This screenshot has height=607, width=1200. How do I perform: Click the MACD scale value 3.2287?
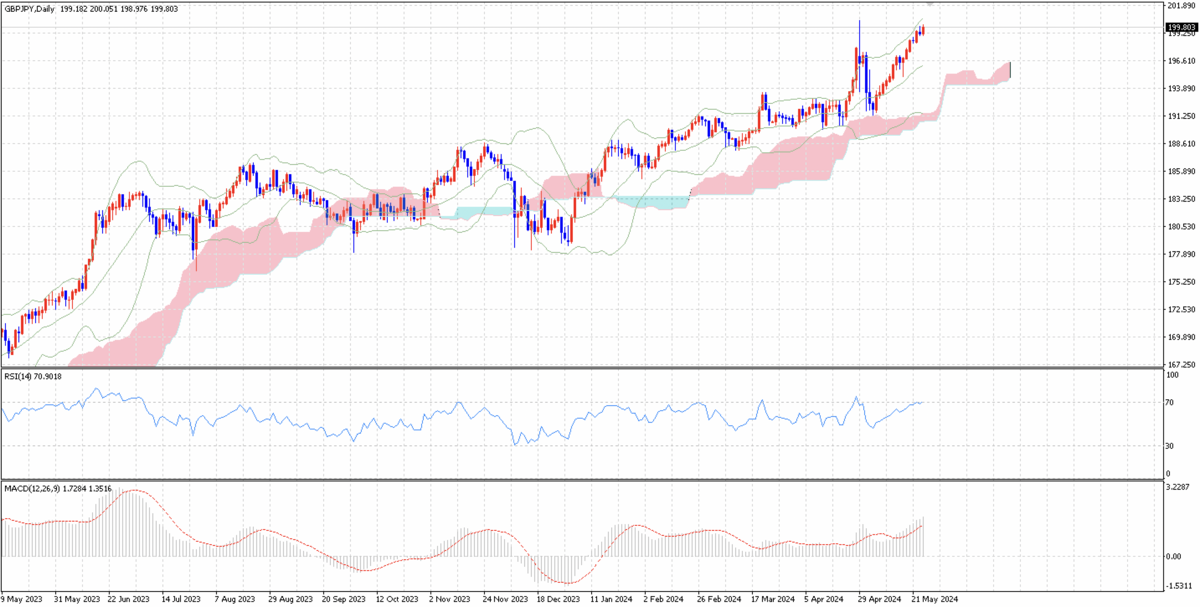click(x=1180, y=487)
